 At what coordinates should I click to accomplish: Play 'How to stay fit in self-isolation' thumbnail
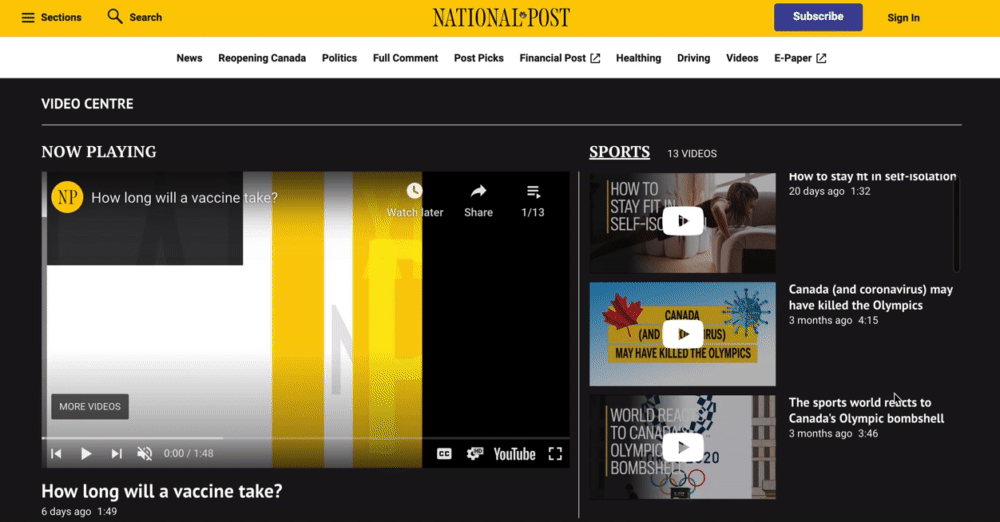click(682, 221)
